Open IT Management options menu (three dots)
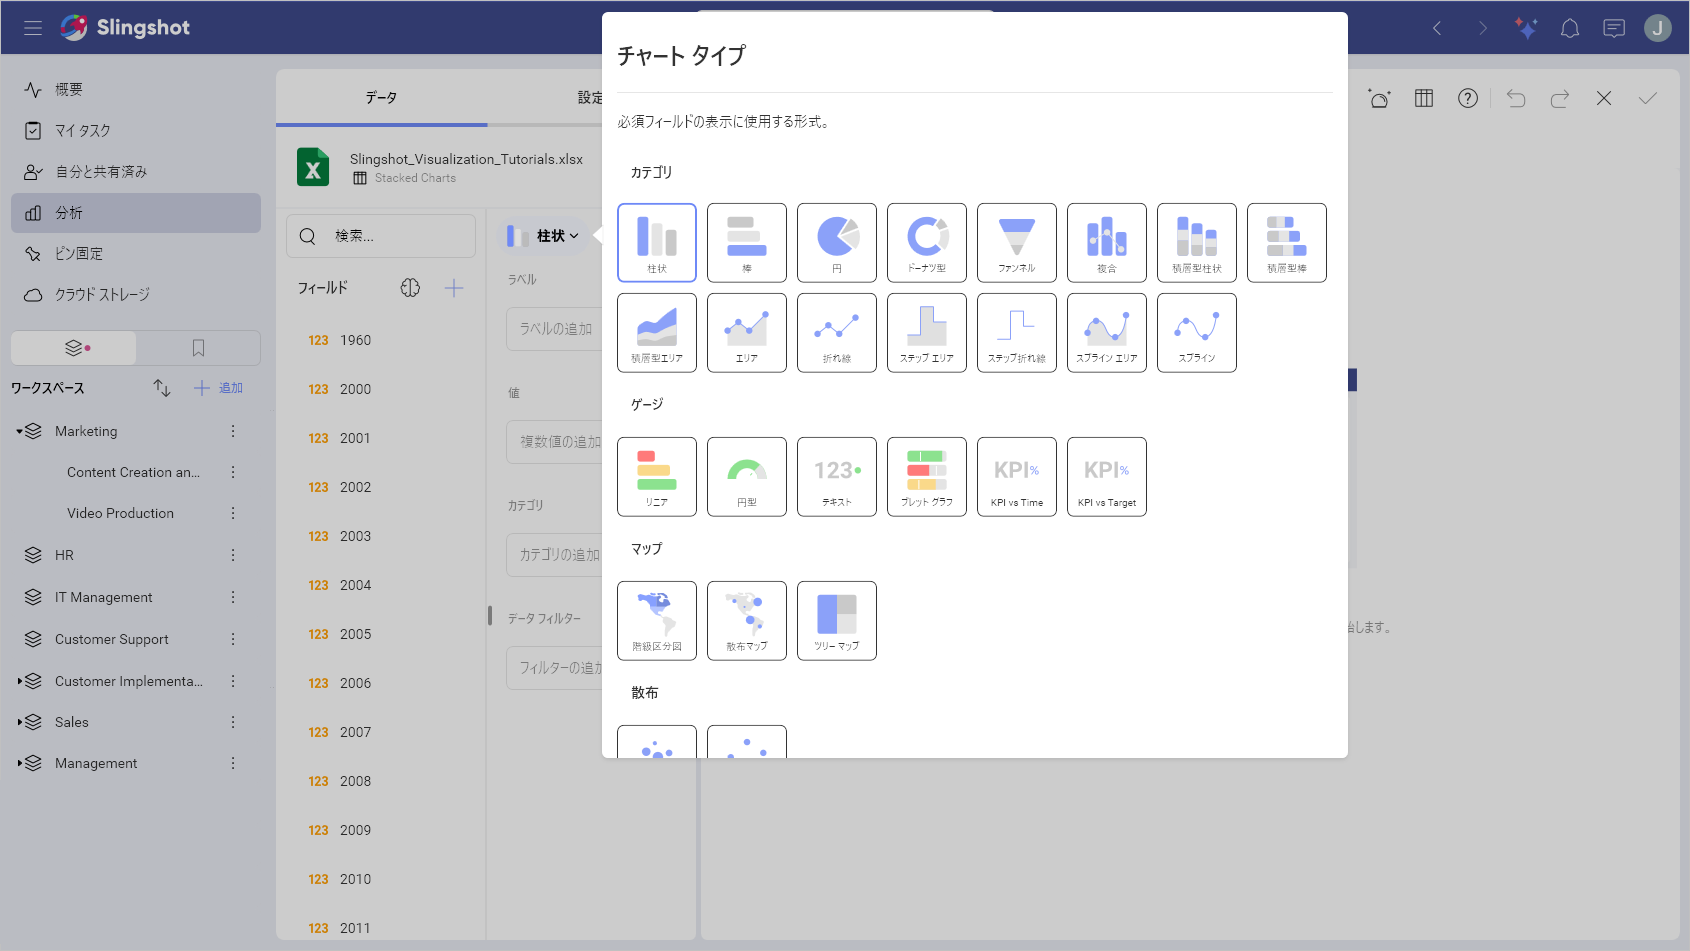 (233, 597)
